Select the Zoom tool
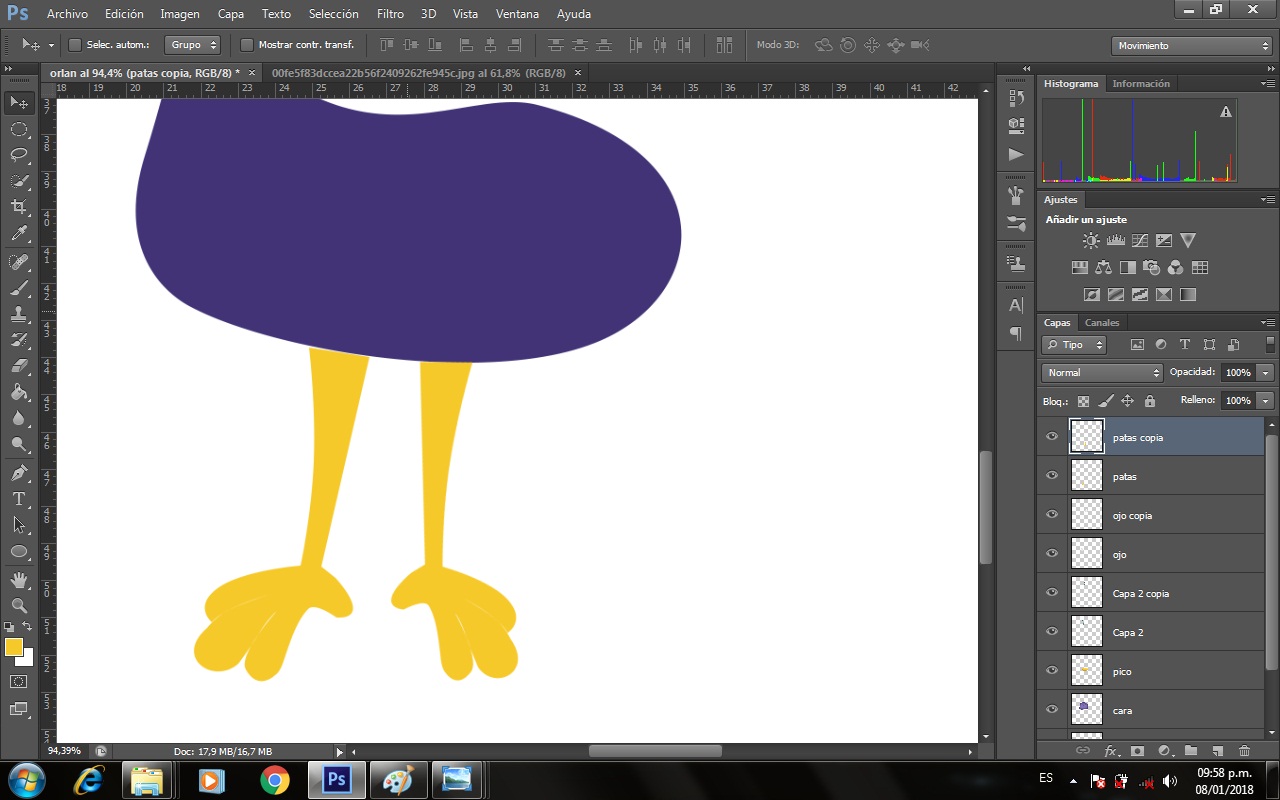 click(x=19, y=605)
